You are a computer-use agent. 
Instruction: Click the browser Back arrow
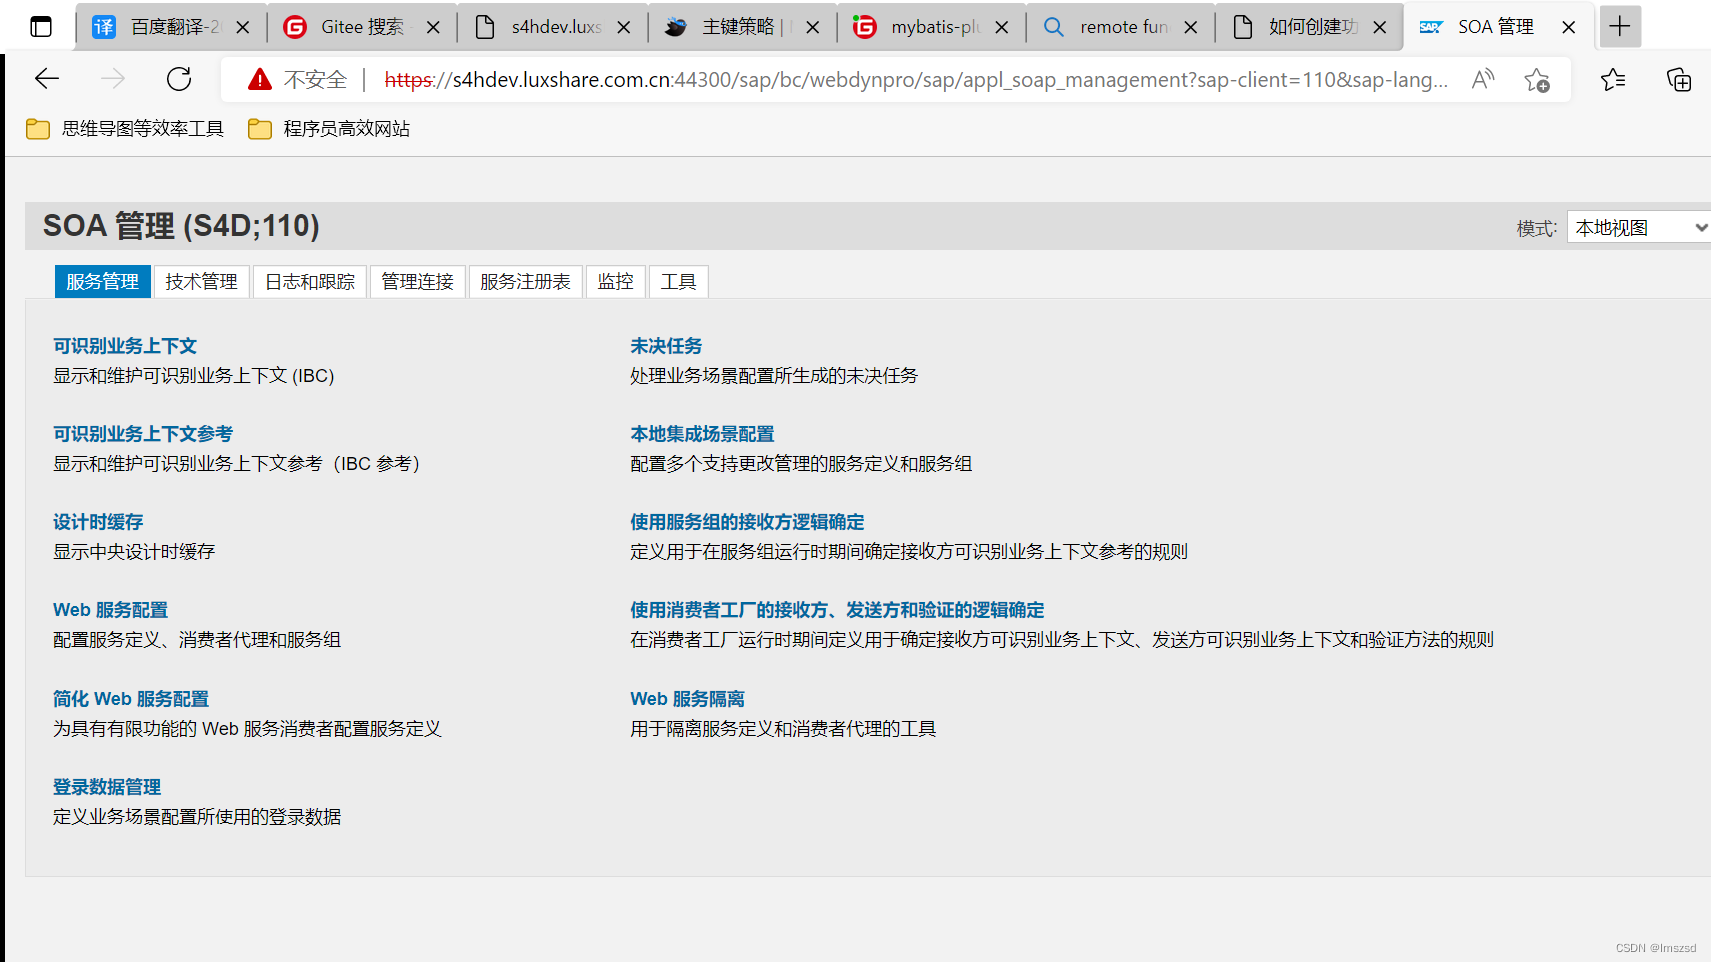coord(46,79)
